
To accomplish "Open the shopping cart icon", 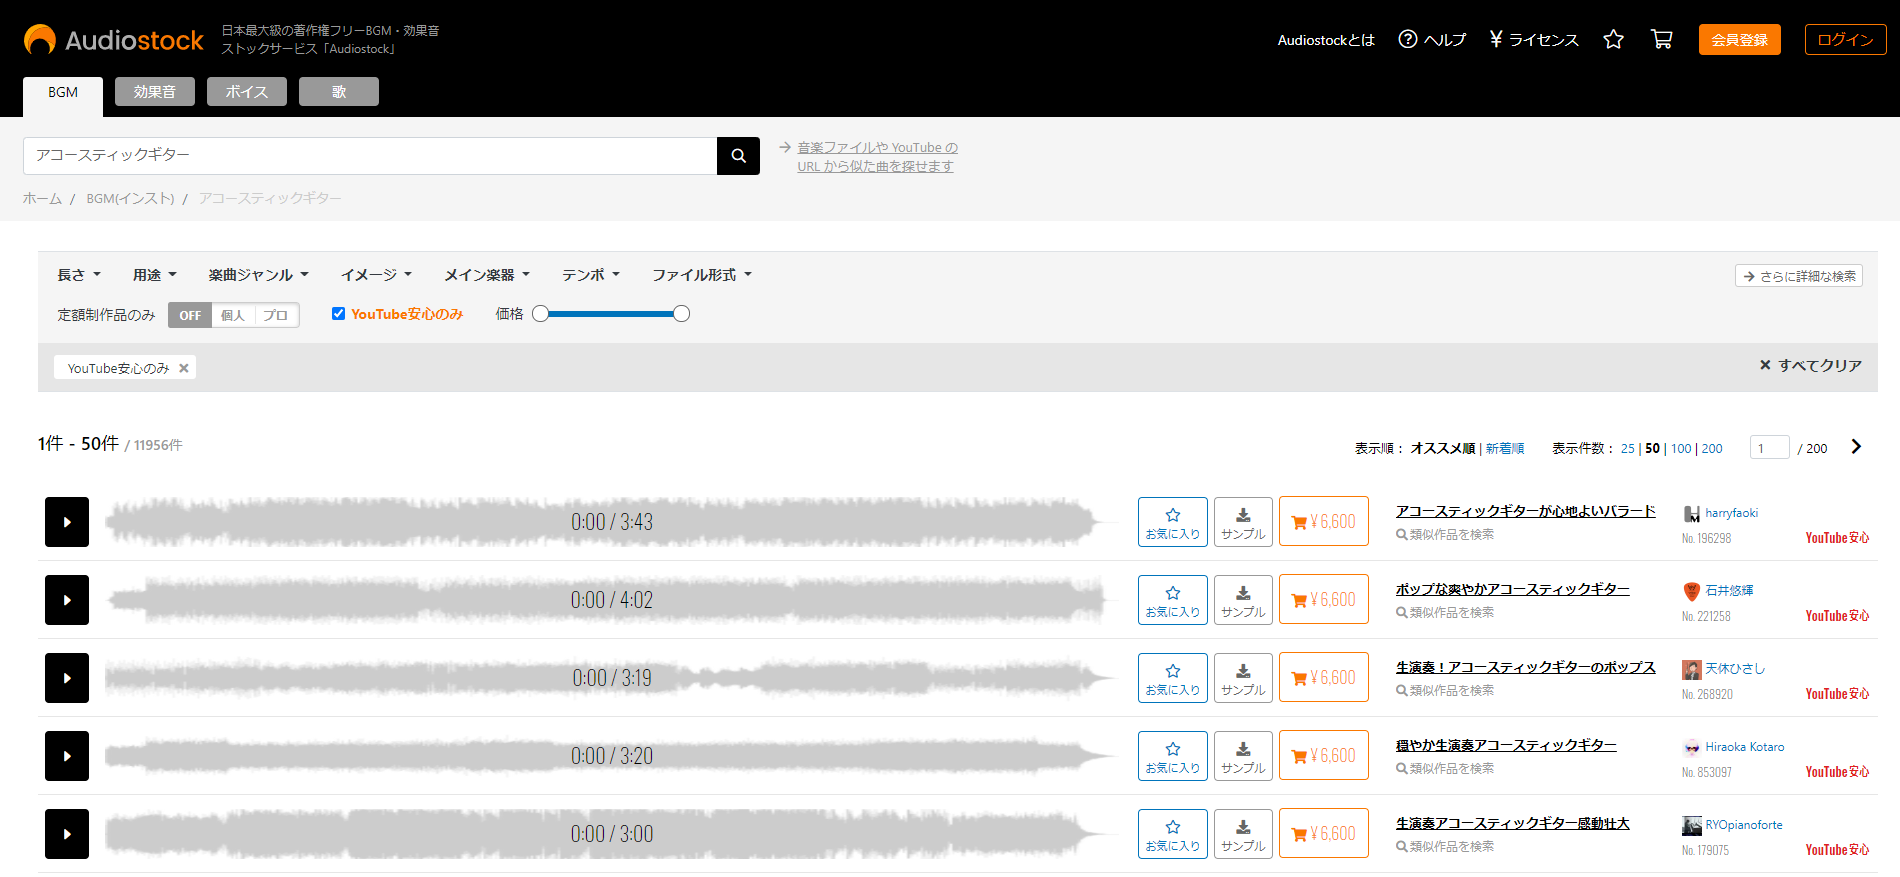I will [1661, 40].
